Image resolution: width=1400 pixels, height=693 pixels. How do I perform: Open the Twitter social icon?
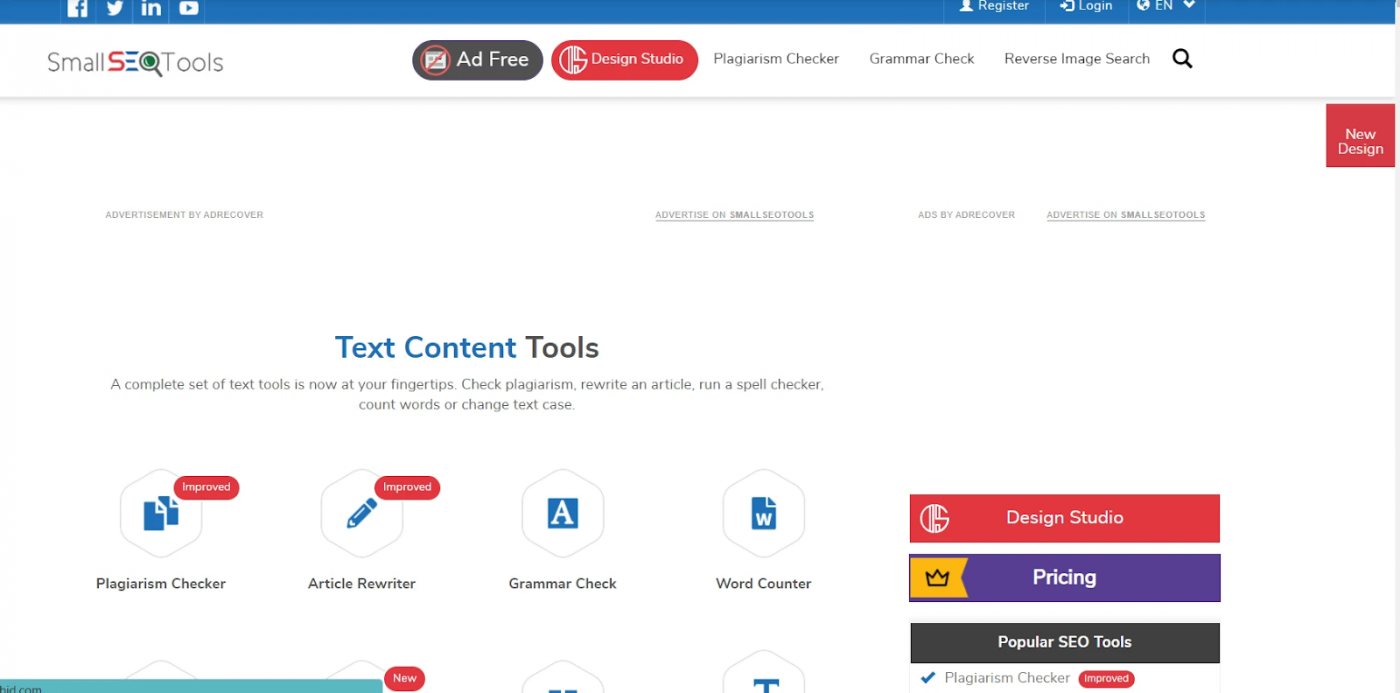pos(114,8)
